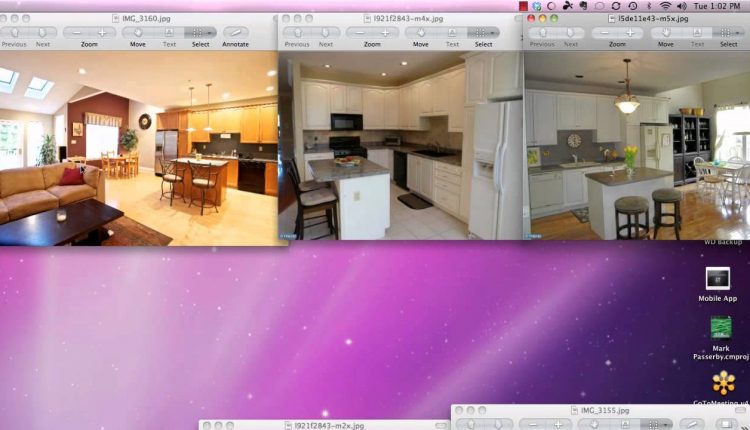Click document icon beside l5de11e43-m5x.jpg title
This screenshot has height=430, width=750.
(611, 19)
